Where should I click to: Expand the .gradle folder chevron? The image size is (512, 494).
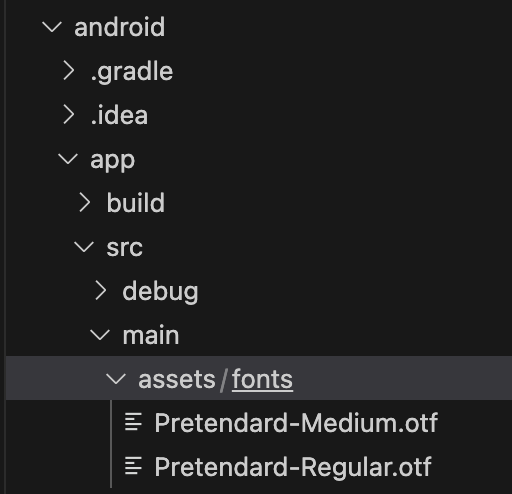pos(69,71)
